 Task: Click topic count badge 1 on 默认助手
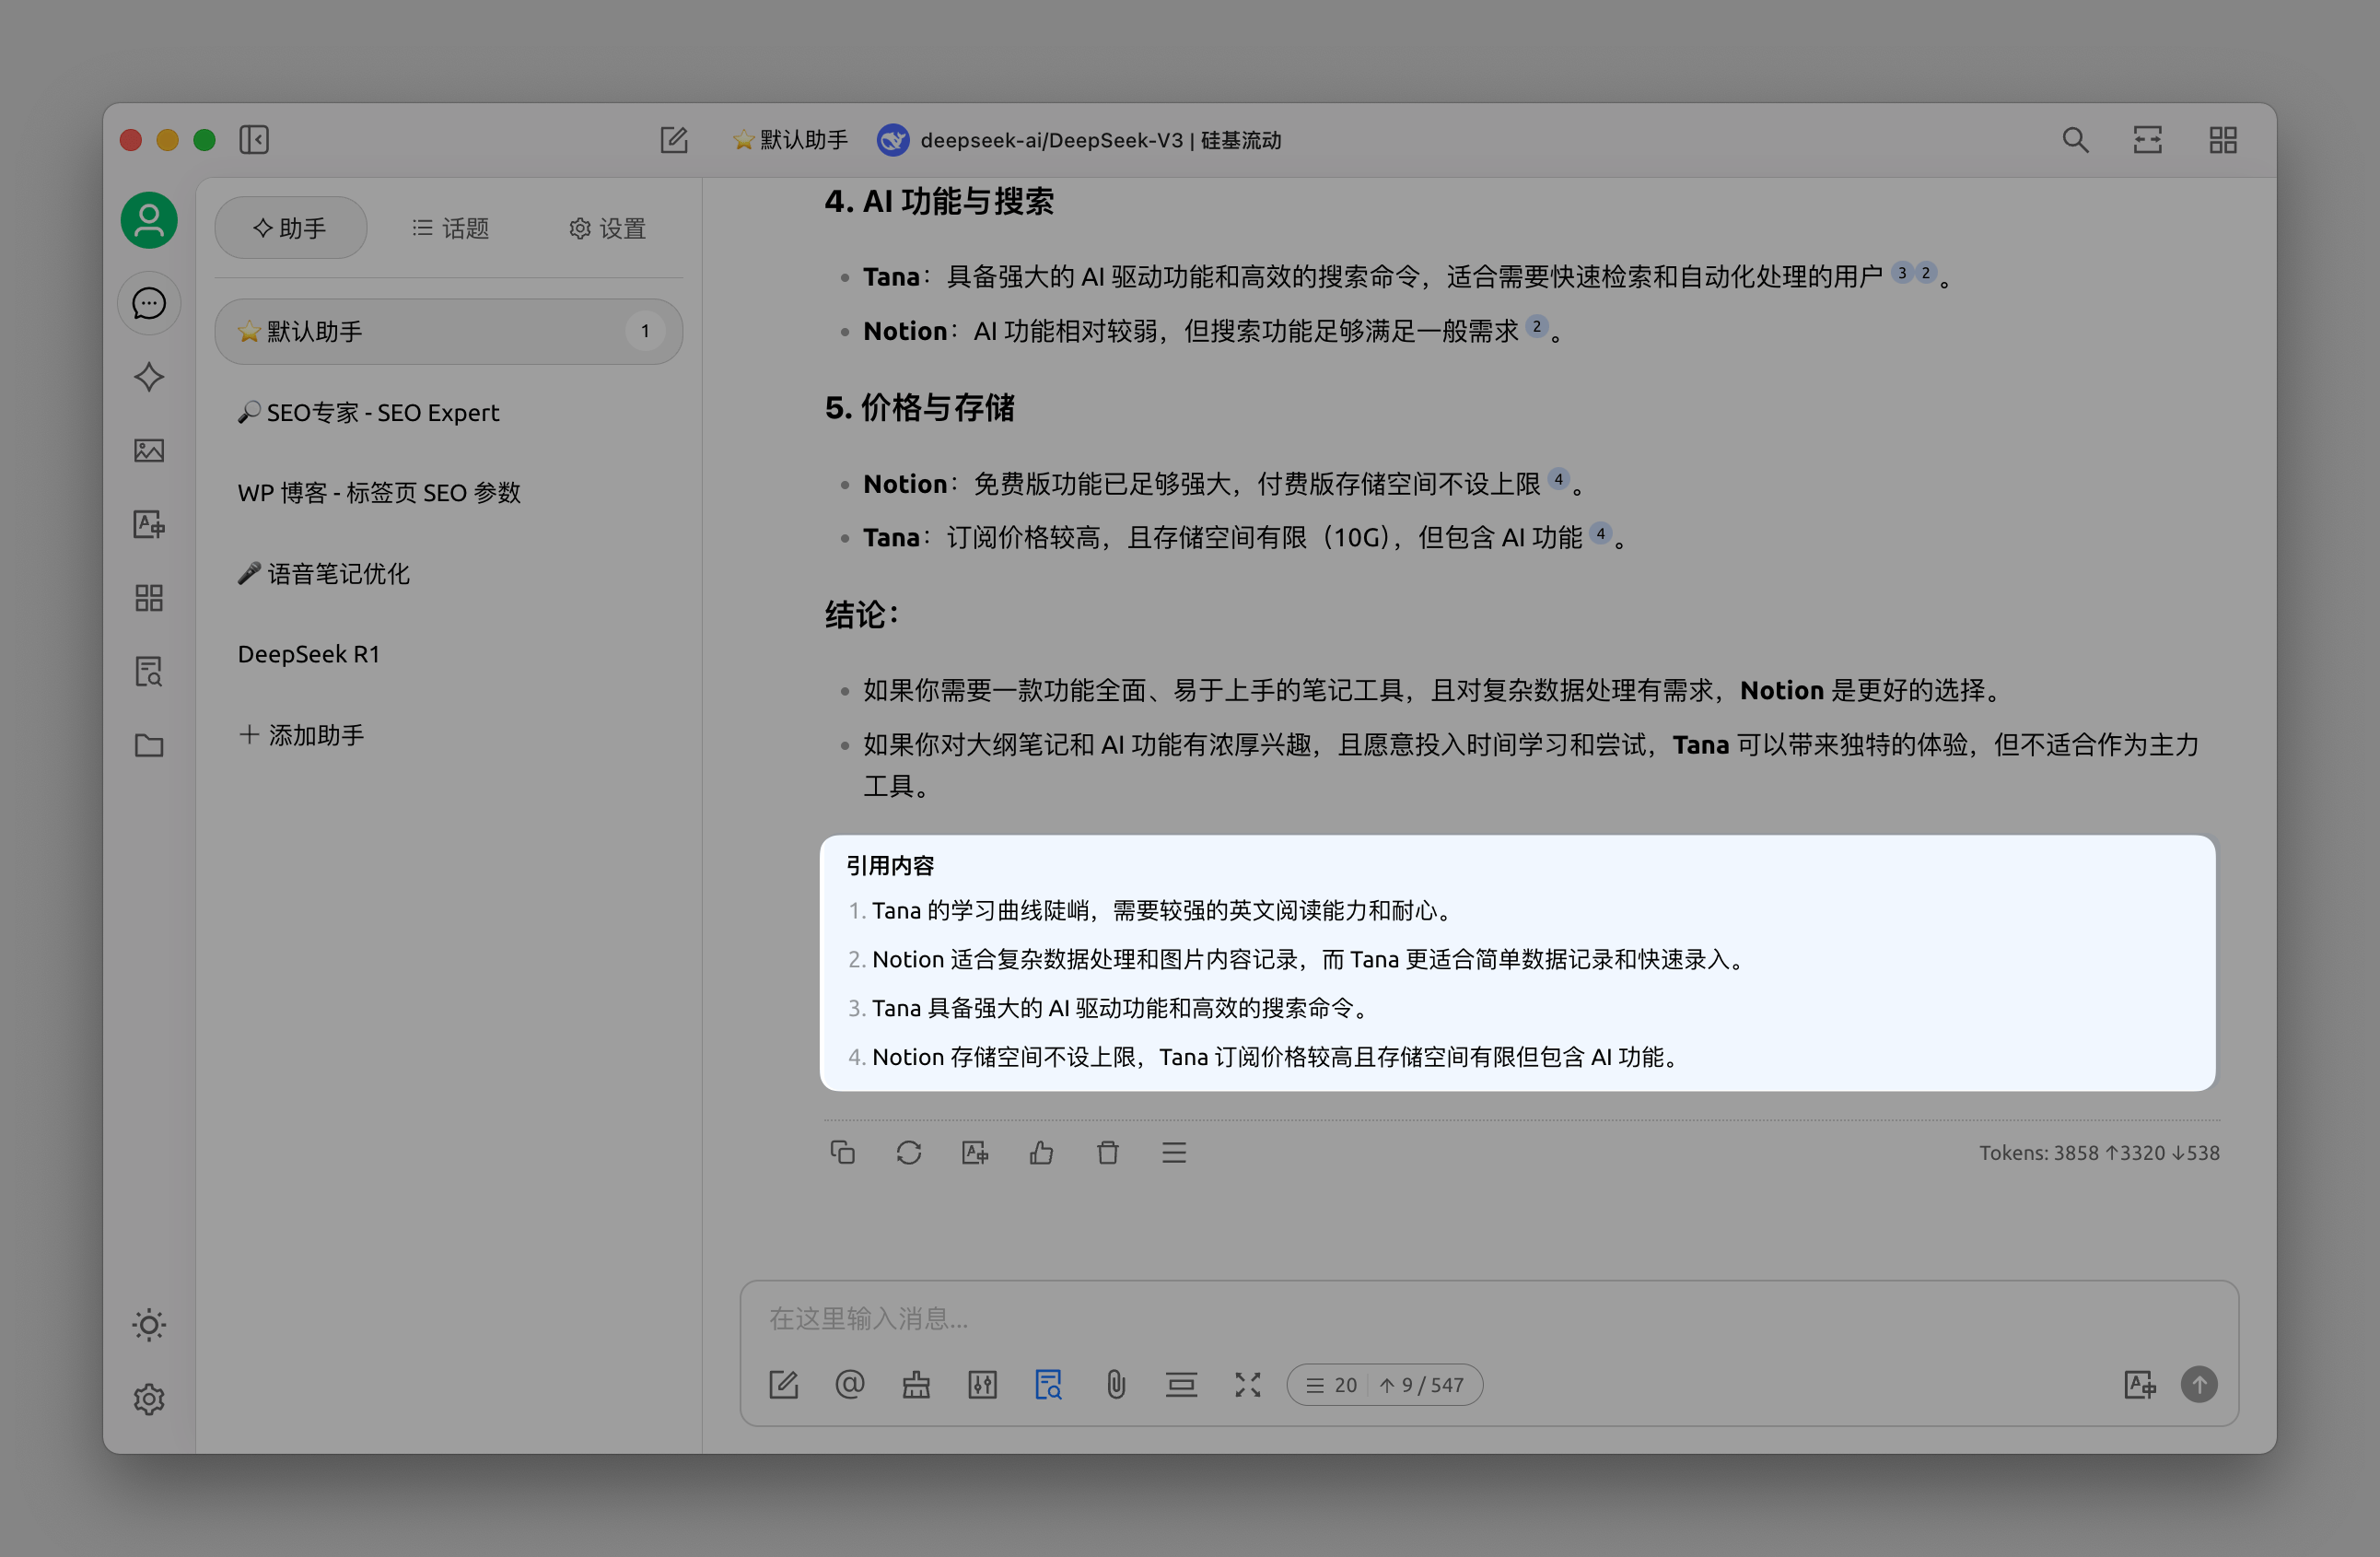645,331
